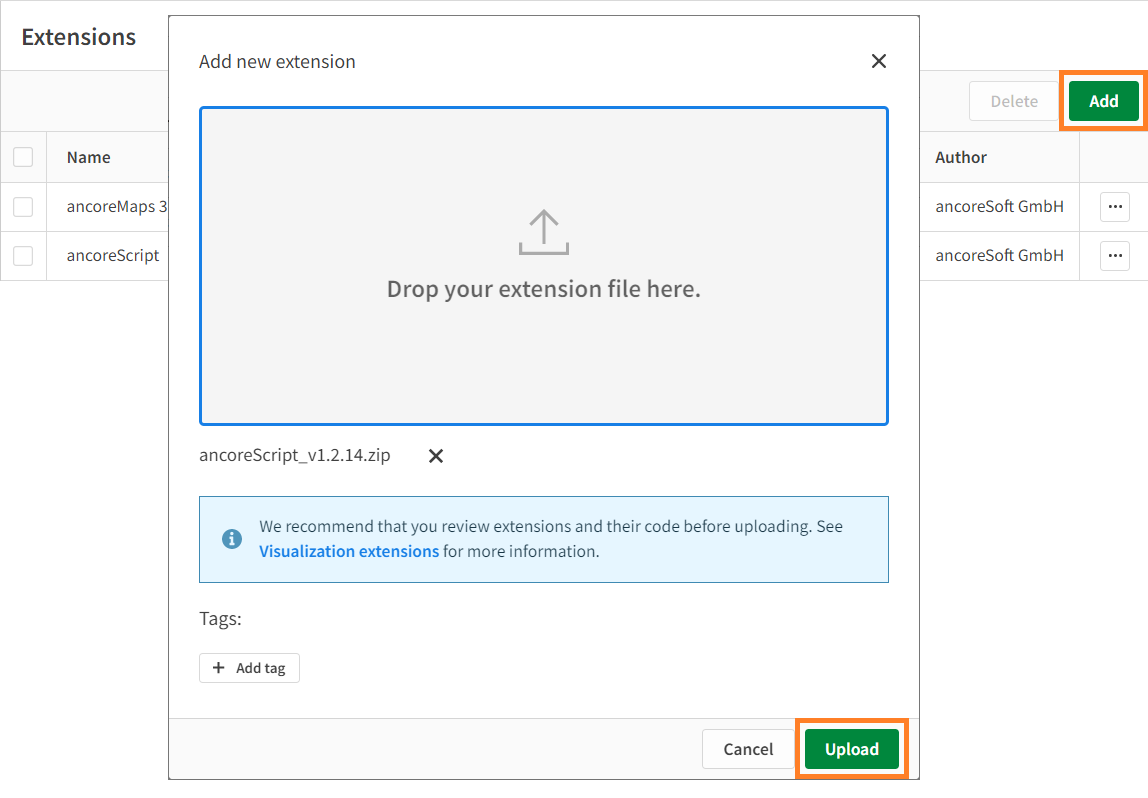The height and width of the screenshot is (798, 1148).
Task: Check the ancoreMaps row checkbox
Action: click(23, 206)
